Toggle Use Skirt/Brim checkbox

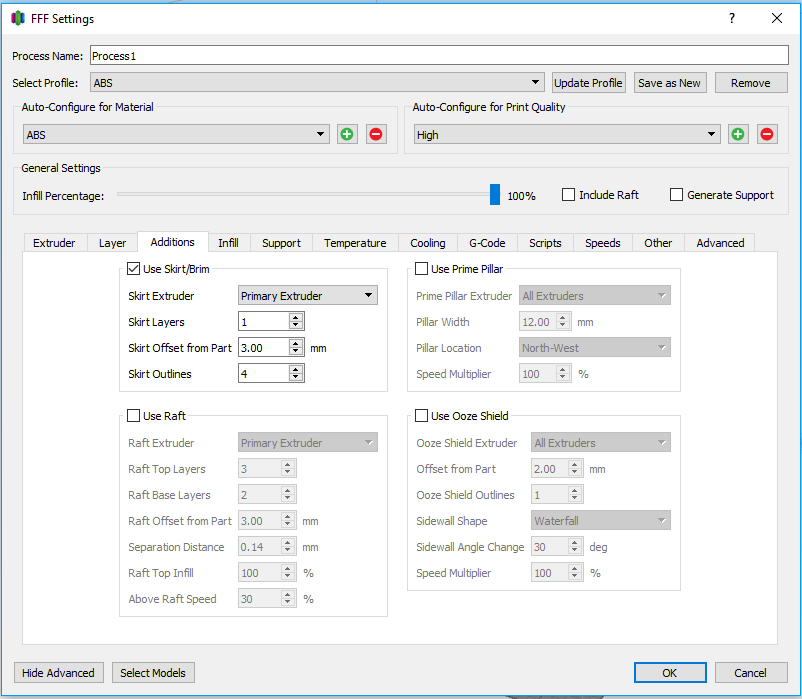coord(133,269)
